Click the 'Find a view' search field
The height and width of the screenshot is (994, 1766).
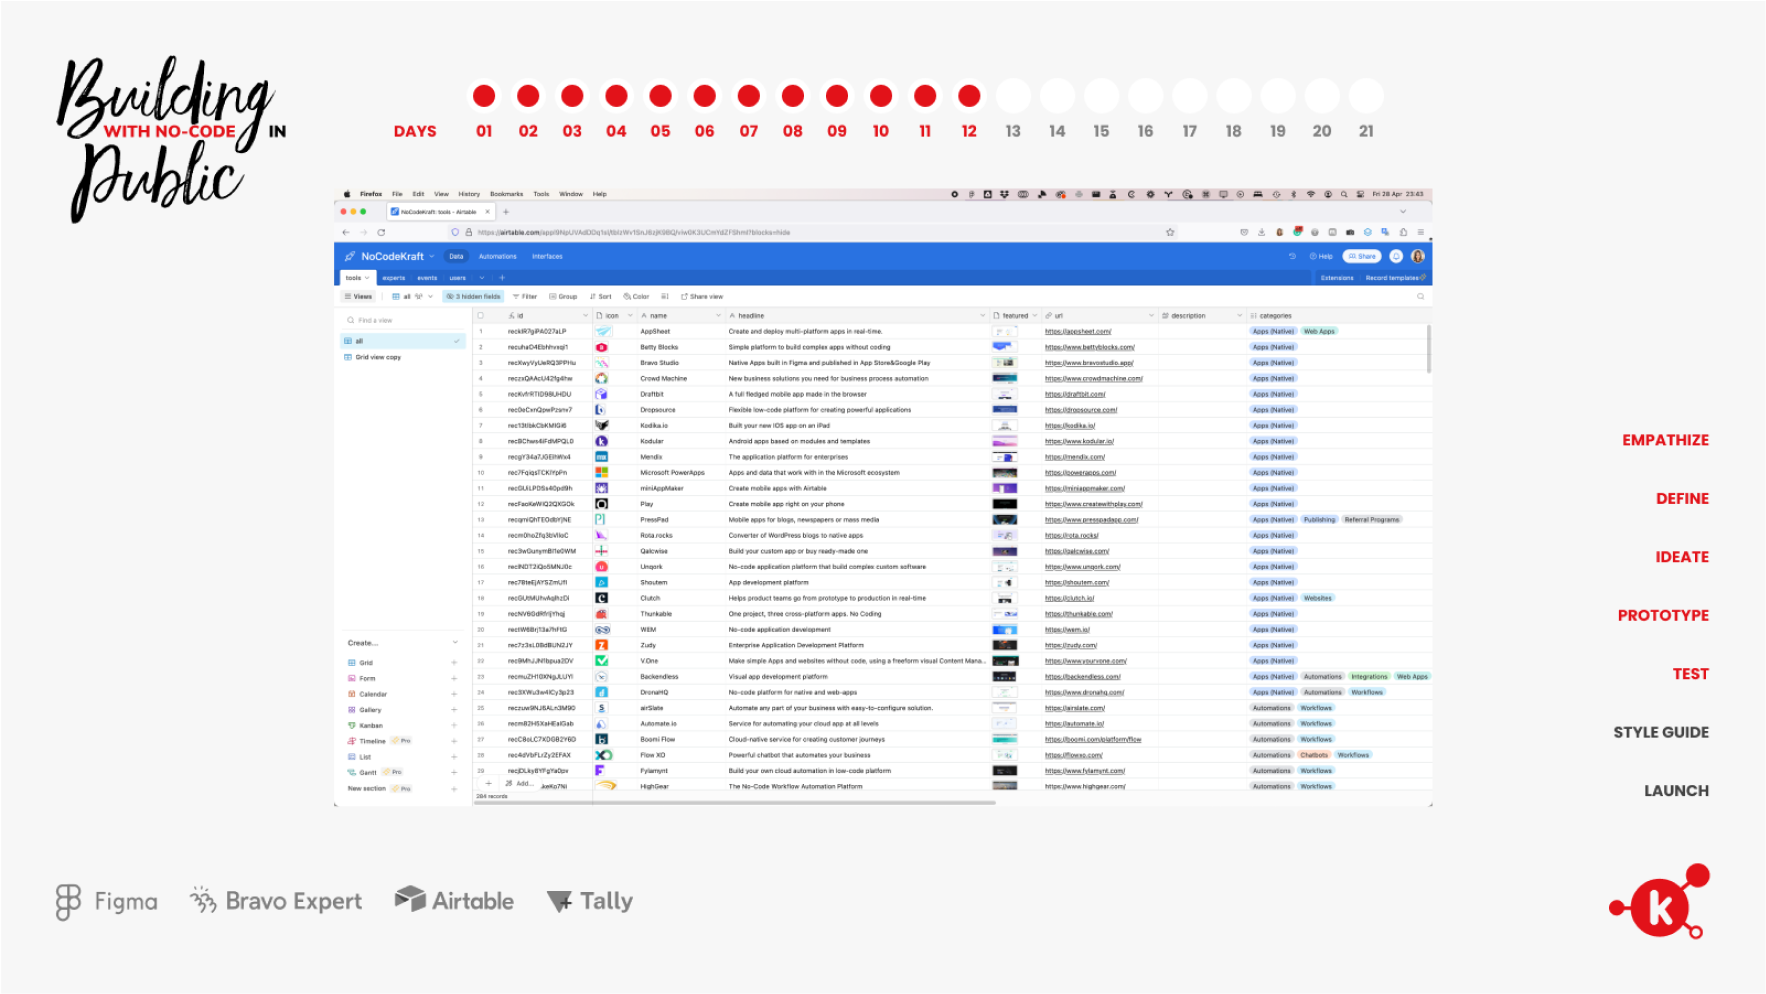403,320
